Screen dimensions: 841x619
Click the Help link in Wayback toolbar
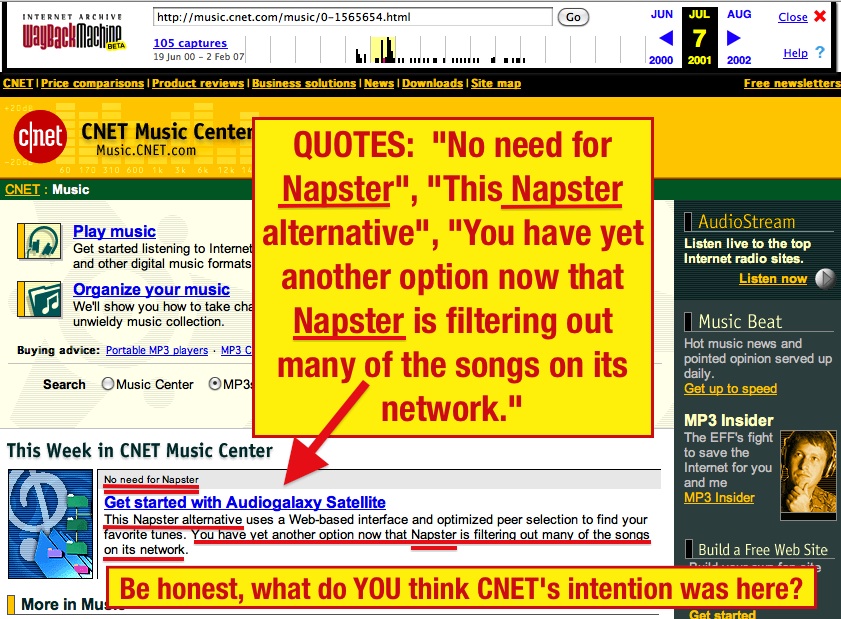tap(795, 53)
